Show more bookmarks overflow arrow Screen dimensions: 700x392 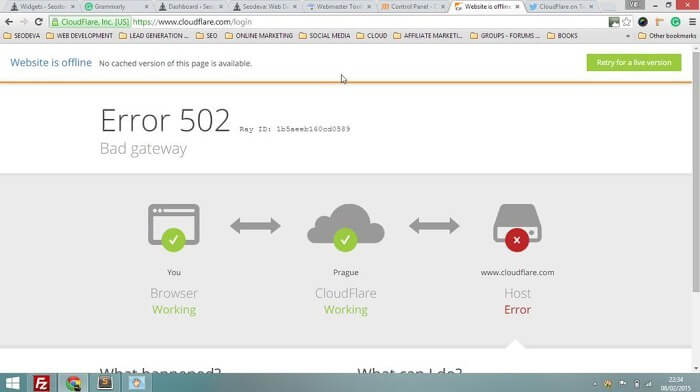click(628, 36)
